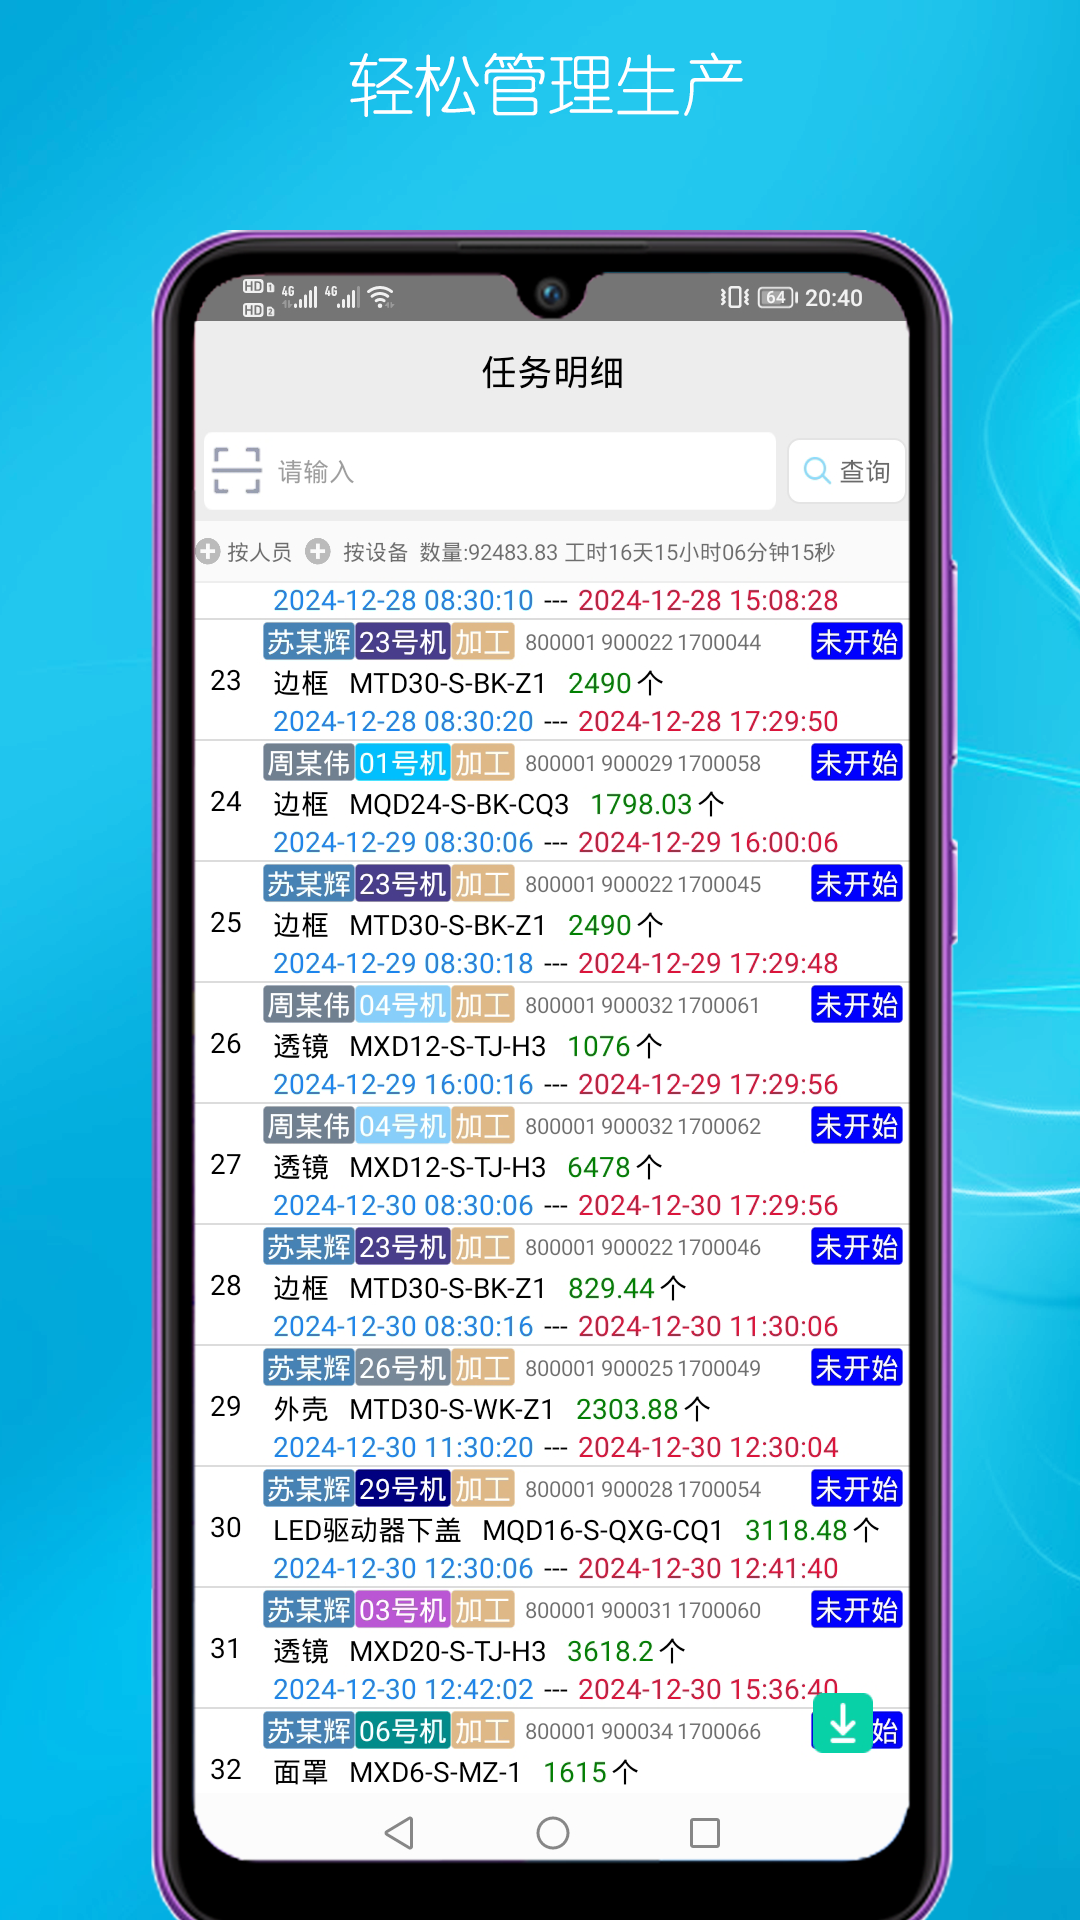Viewport: 1080px width, 1920px height.
Task: Type in the 请输入 search field
Action: 520,471
